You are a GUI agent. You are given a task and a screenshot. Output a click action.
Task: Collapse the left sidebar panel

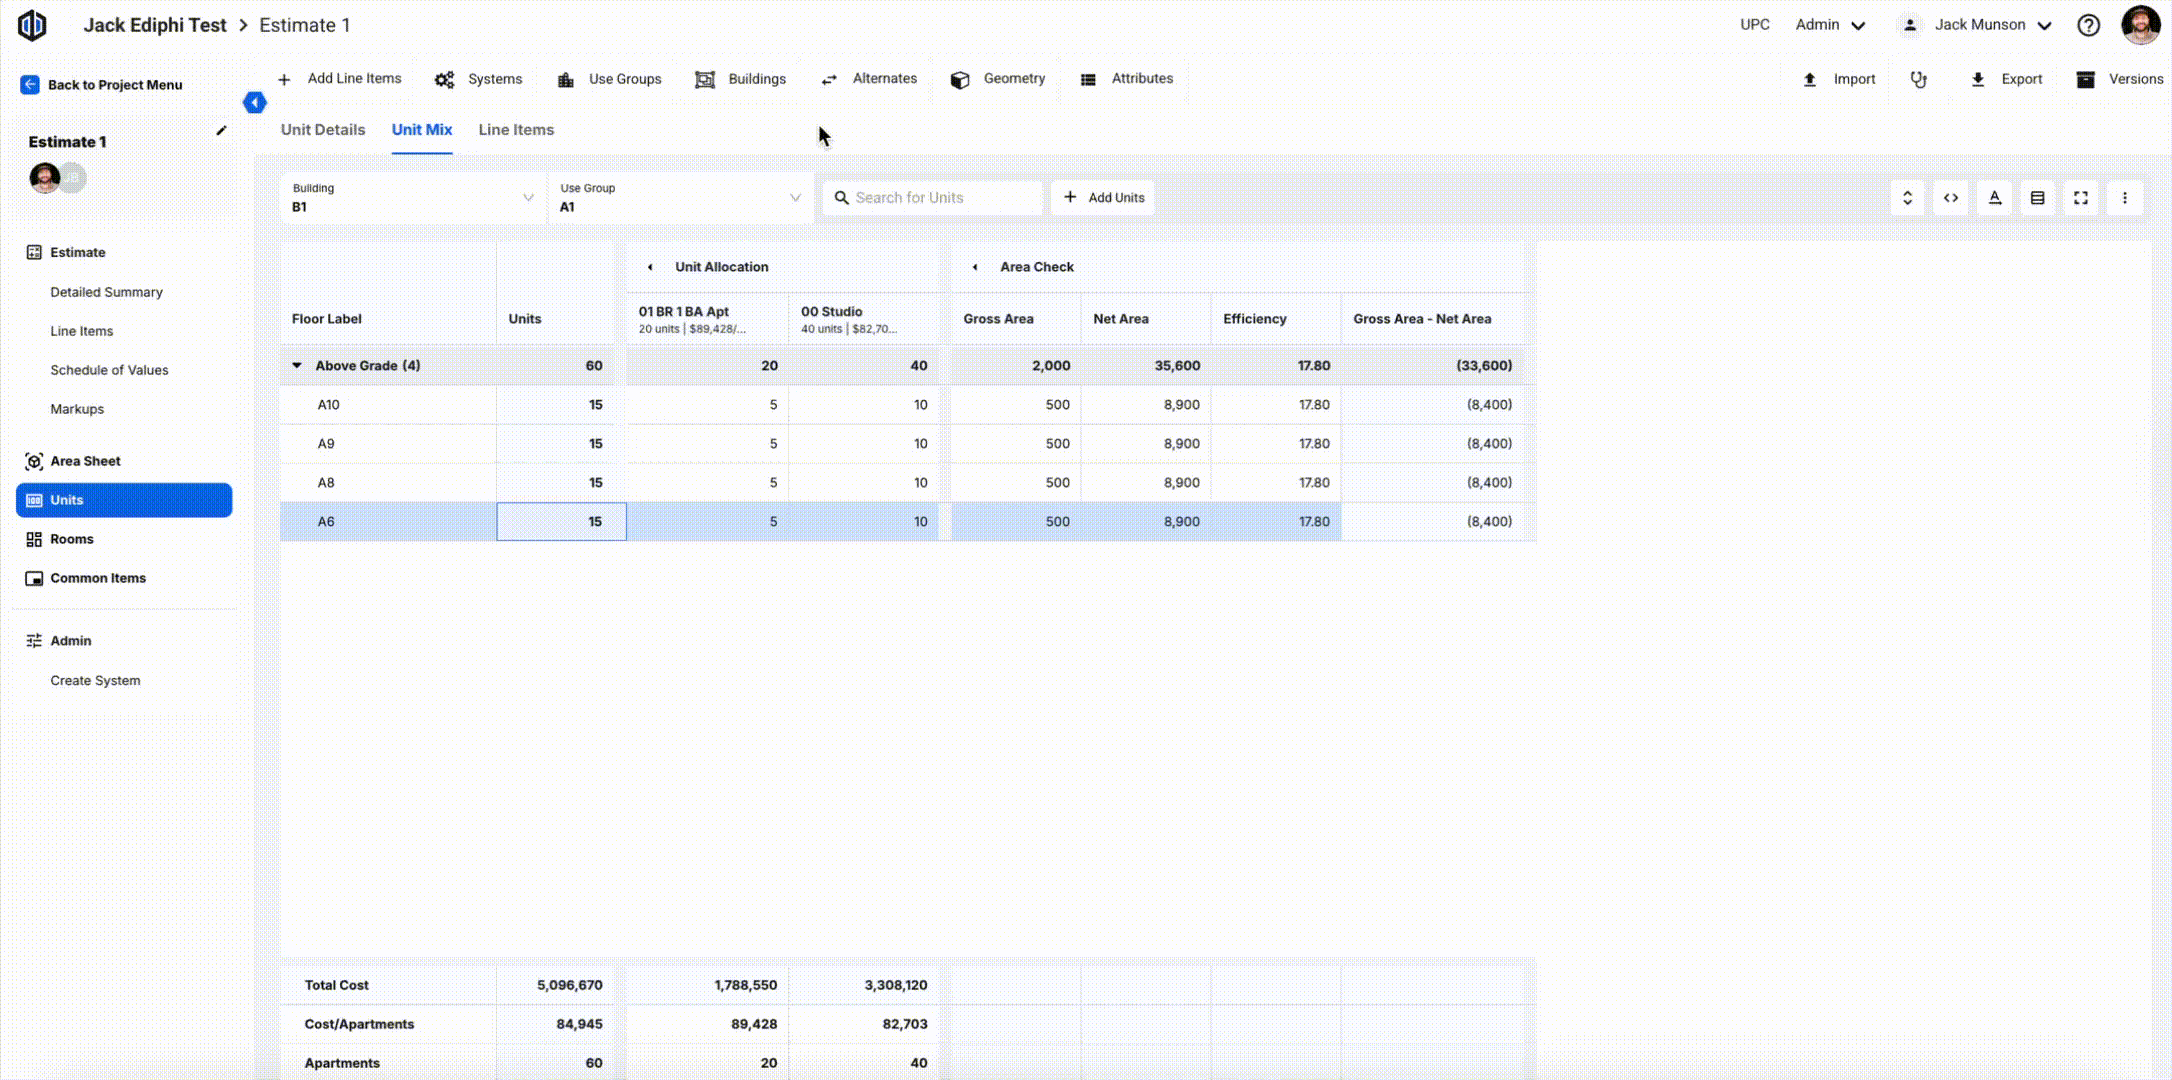(x=255, y=102)
